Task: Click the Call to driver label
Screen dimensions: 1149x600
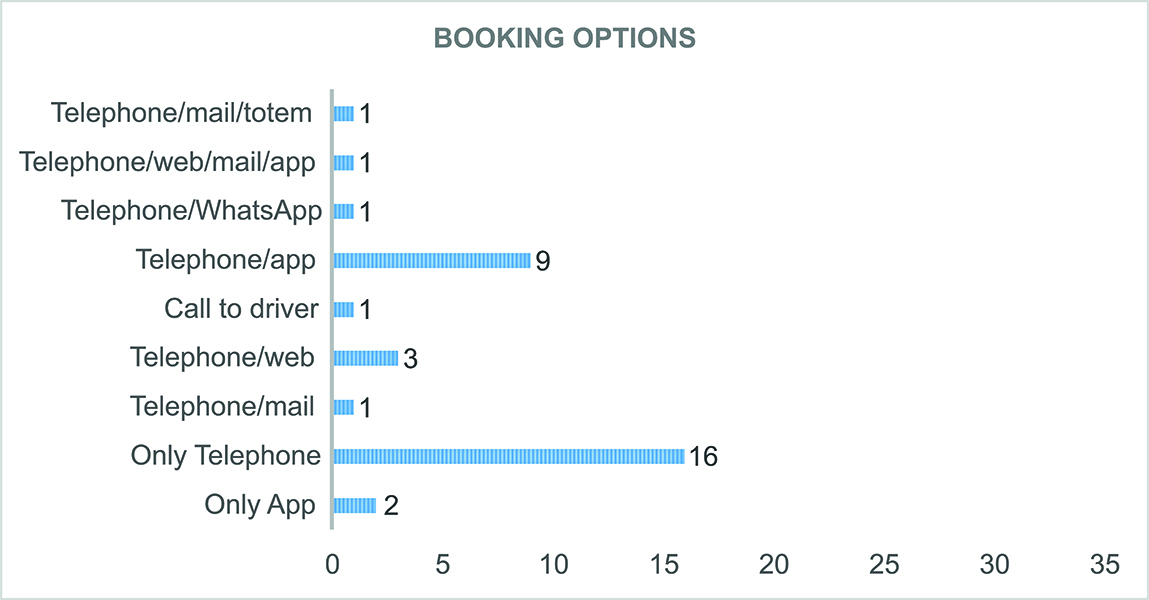Action: click(241, 309)
